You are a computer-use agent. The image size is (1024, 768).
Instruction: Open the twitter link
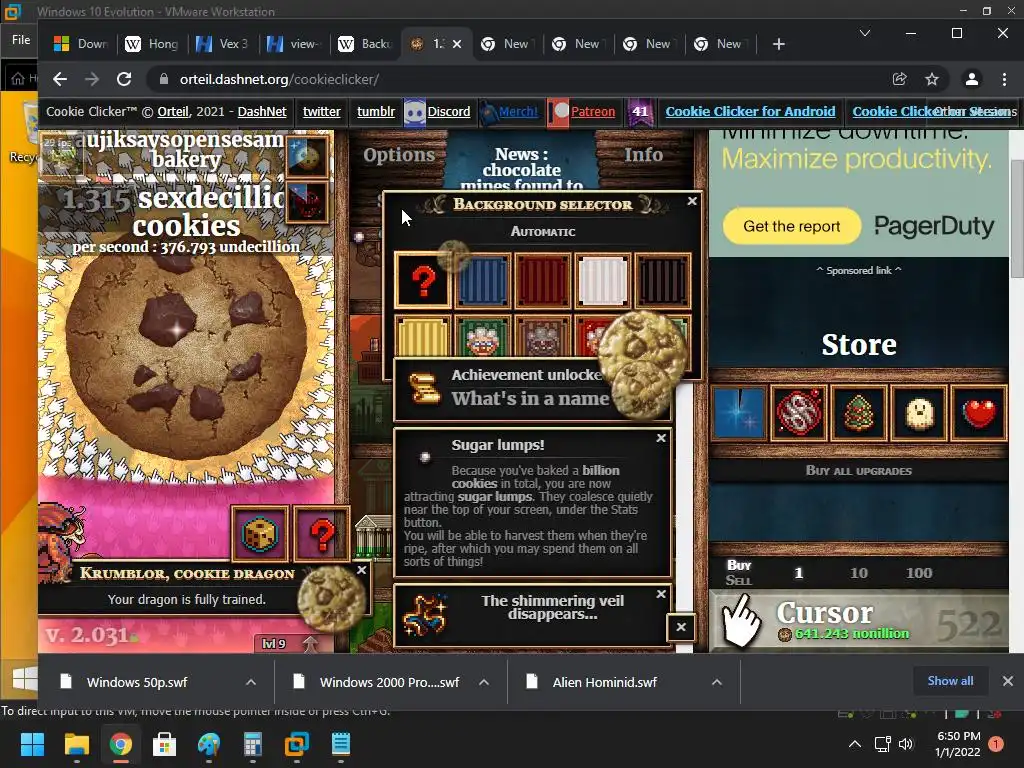click(321, 112)
